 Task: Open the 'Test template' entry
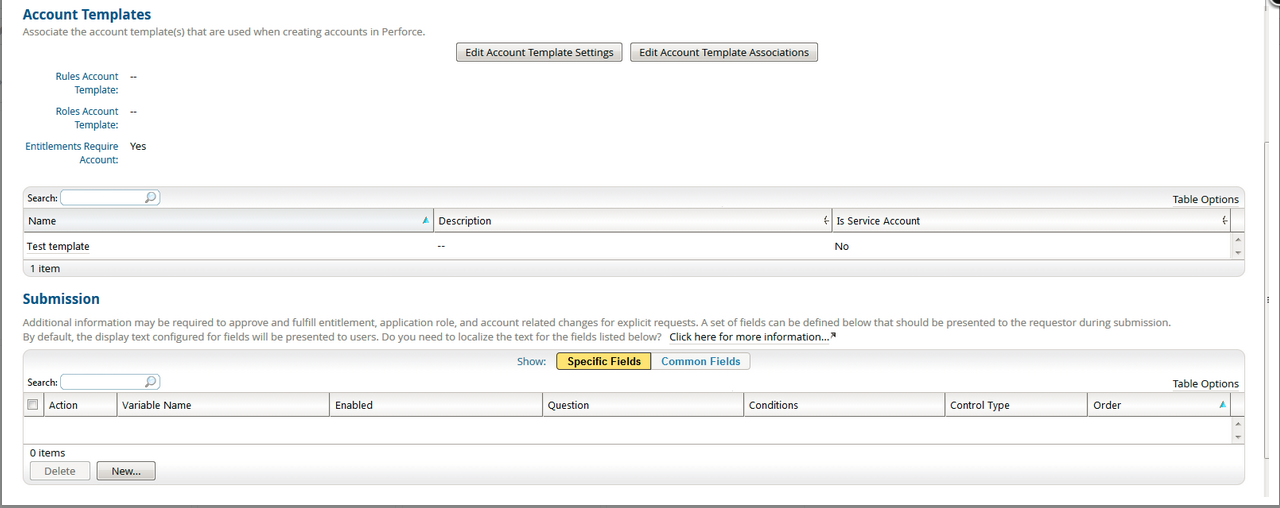click(58, 246)
